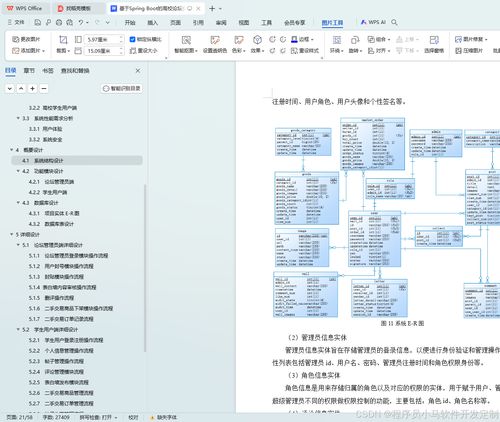Open the Picture Effects (效果) icon
The height and width of the screenshot is (422, 500).
(257, 40)
